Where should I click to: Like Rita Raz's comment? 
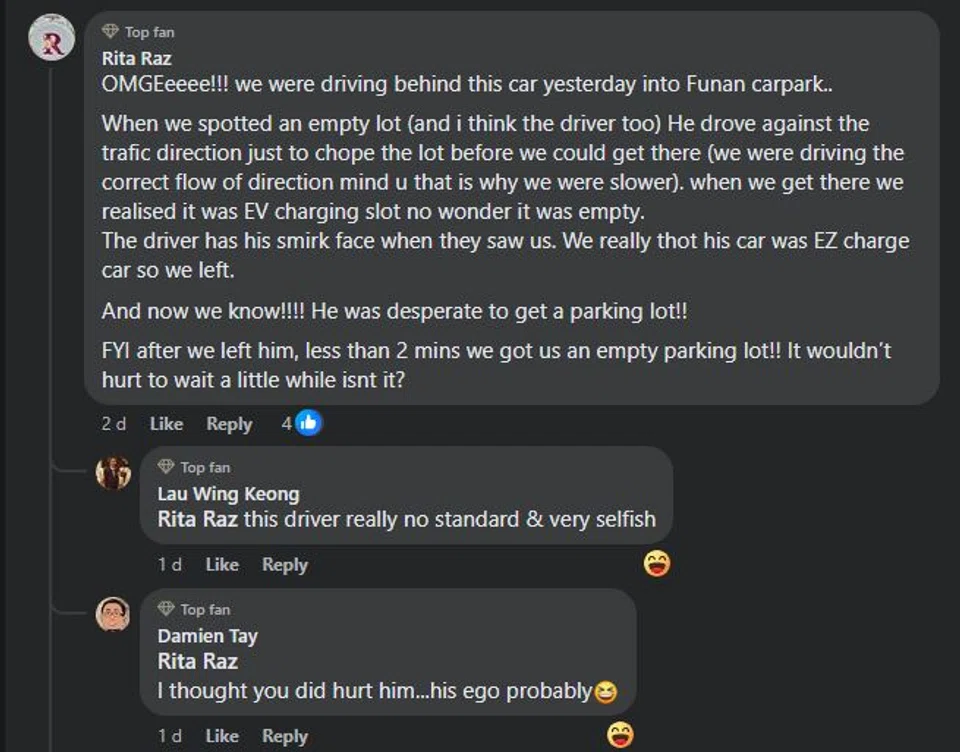(x=166, y=424)
